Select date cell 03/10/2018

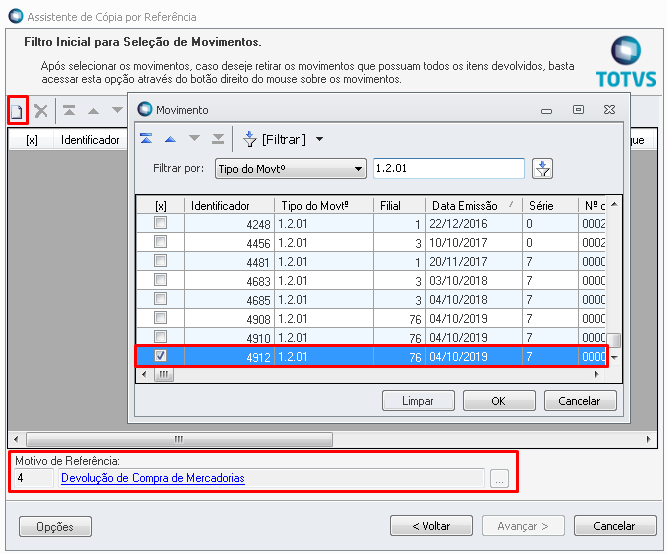point(473,280)
